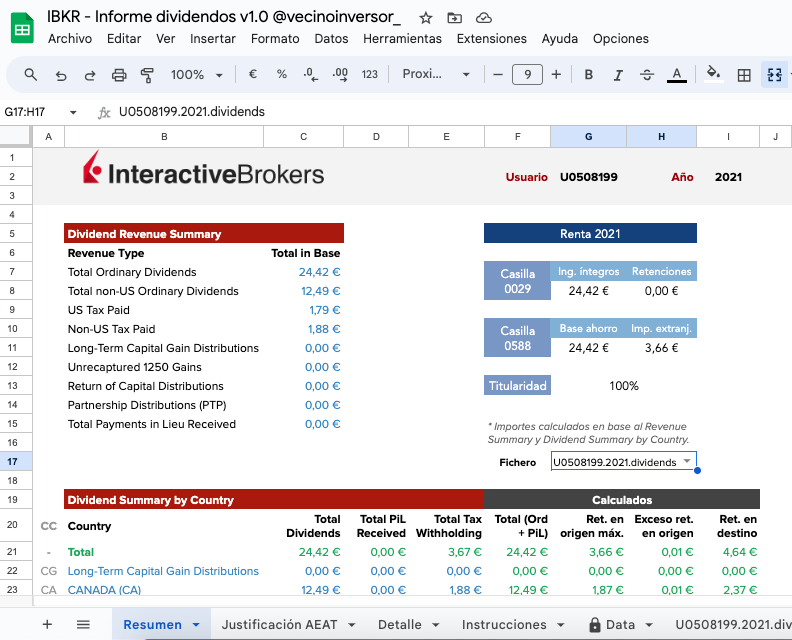The width and height of the screenshot is (792, 640).
Task: Select row 17 header
Action: pyautogui.click(x=12, y=461)
